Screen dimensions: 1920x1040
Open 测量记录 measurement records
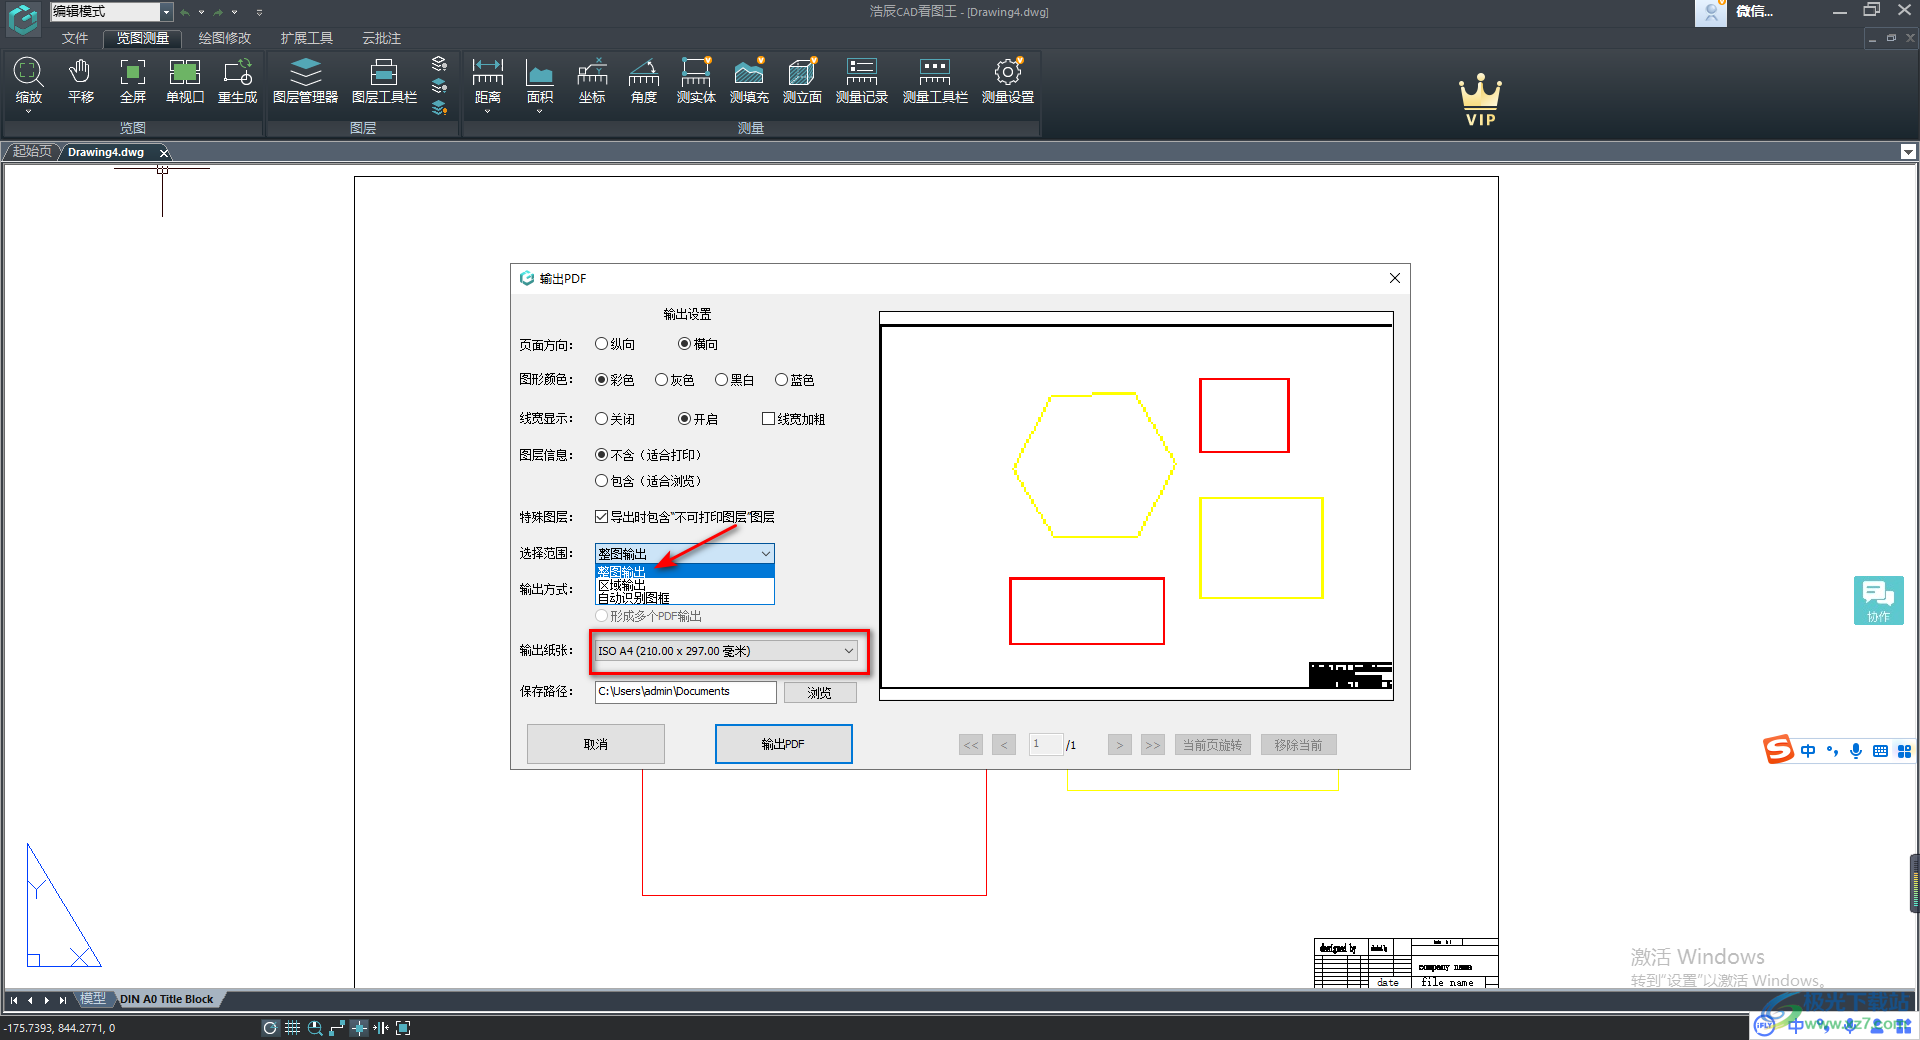[862, 80]
